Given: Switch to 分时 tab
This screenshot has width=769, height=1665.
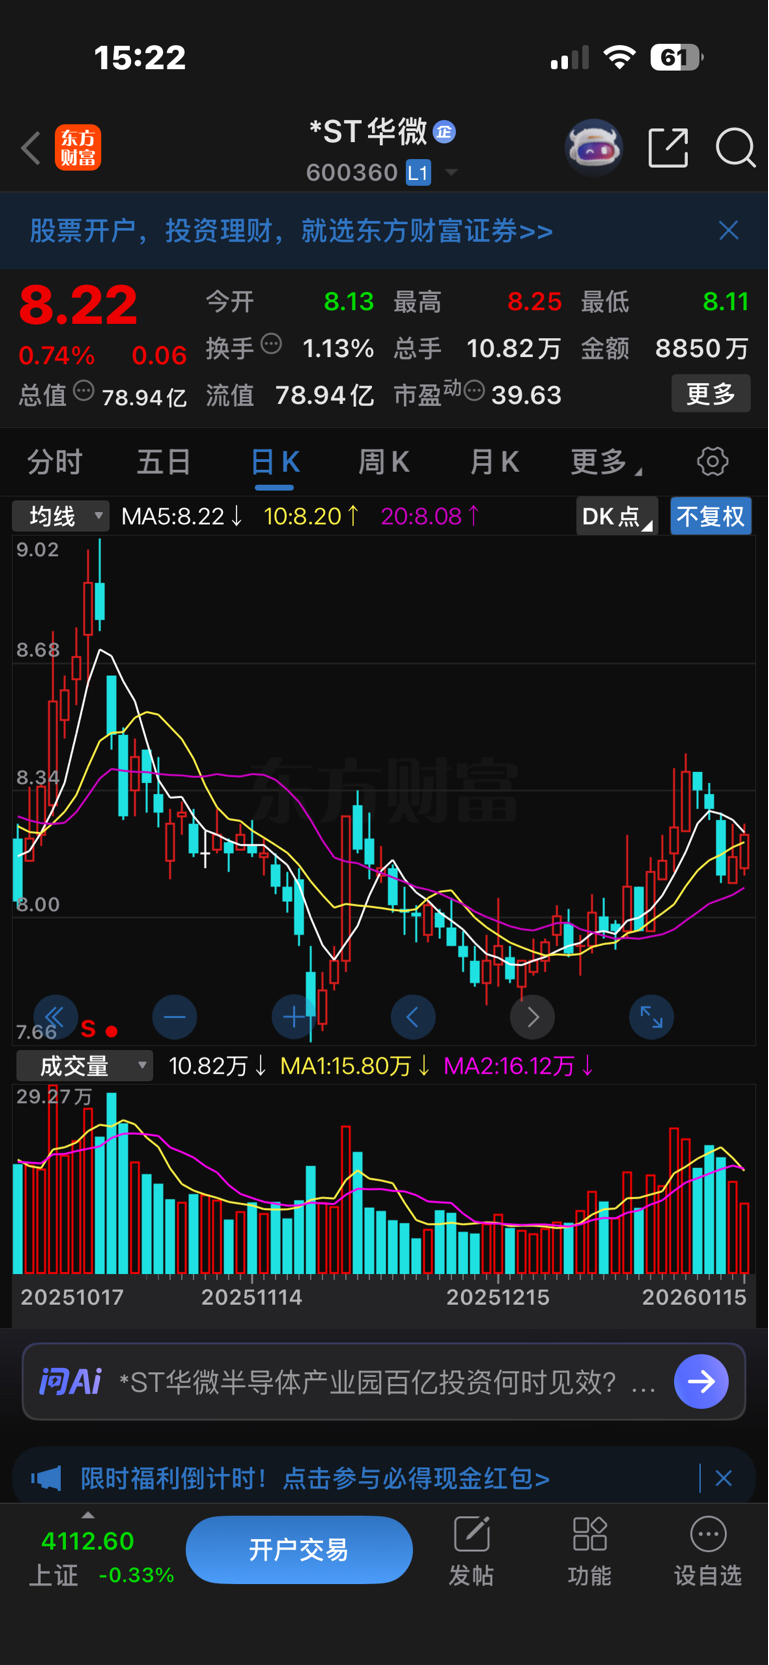Looking at the screenshot, I should (x=55, y=462).
